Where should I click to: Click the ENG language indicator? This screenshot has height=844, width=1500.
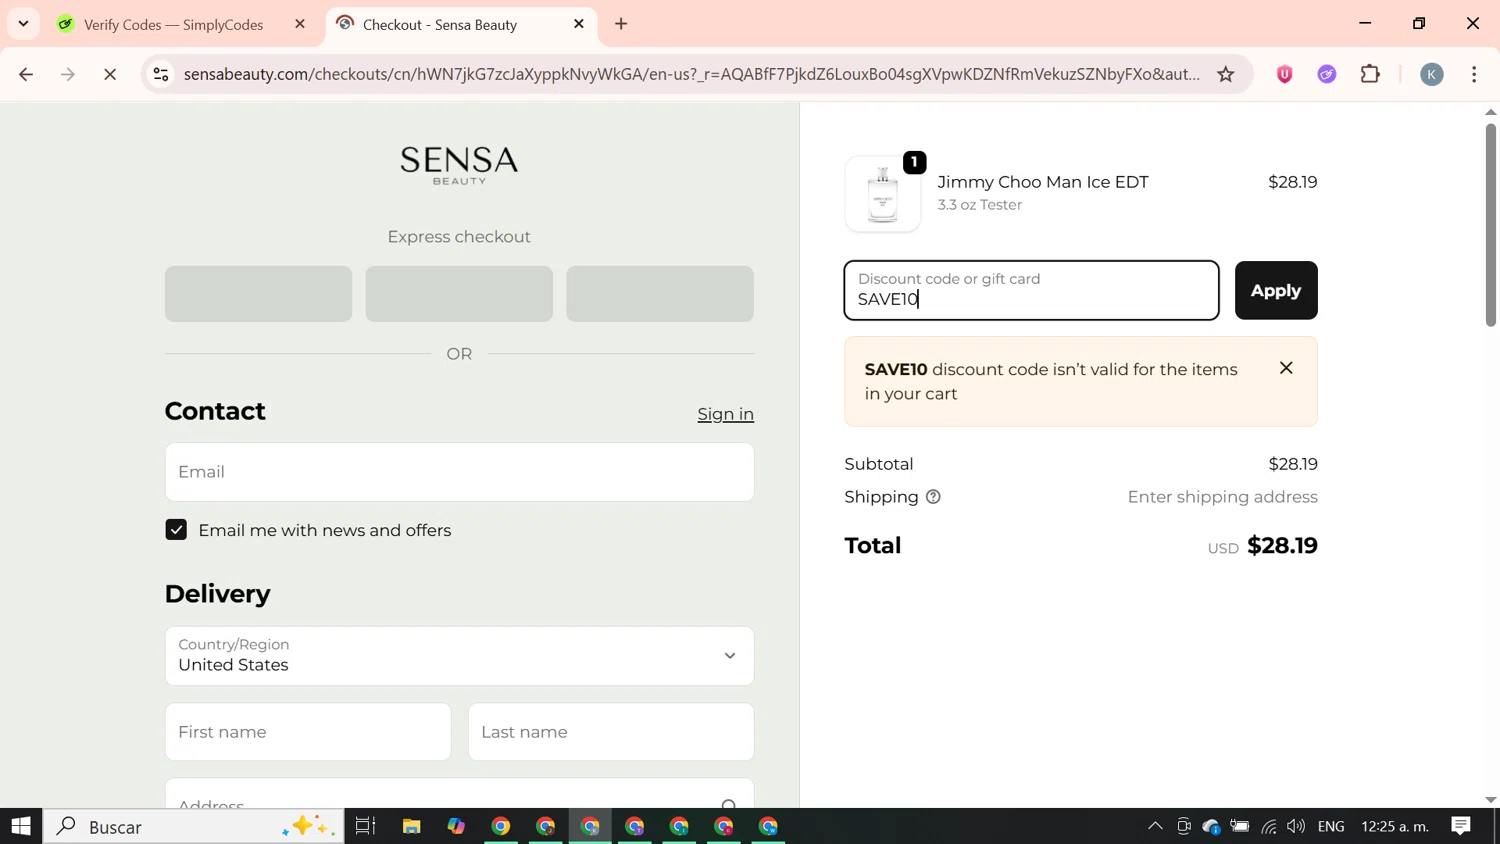[1331, 826]
